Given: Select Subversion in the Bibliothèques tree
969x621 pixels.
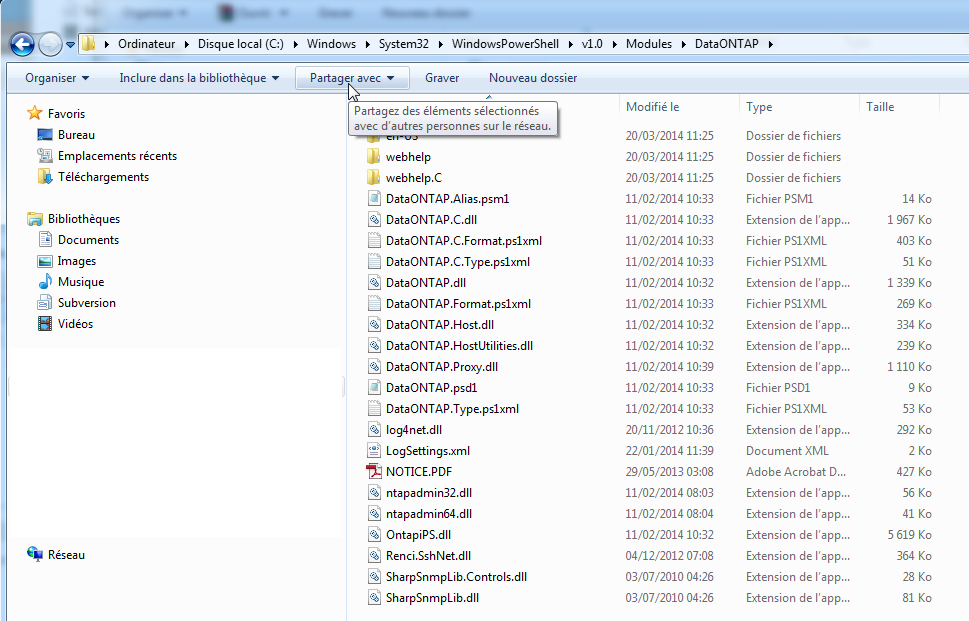Looking at the screenshot, I should tap(87, 303).
